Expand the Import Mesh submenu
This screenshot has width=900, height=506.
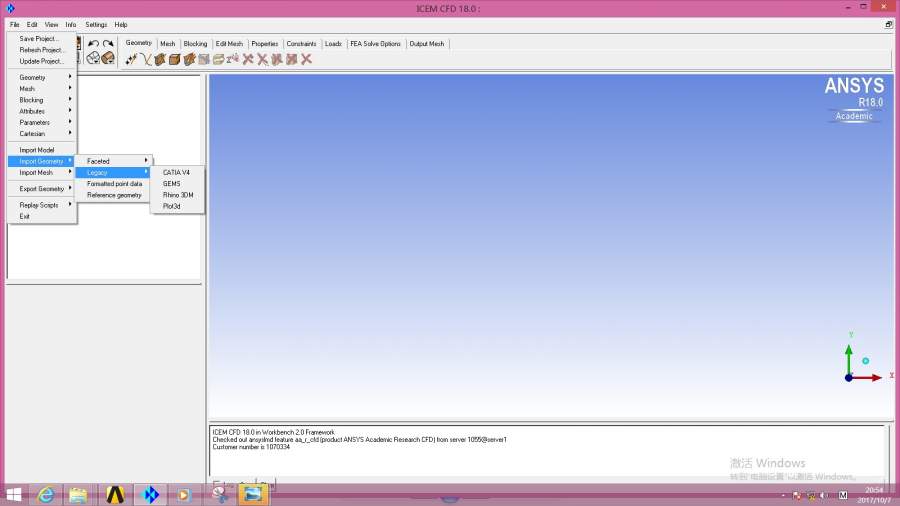(42, 173)
